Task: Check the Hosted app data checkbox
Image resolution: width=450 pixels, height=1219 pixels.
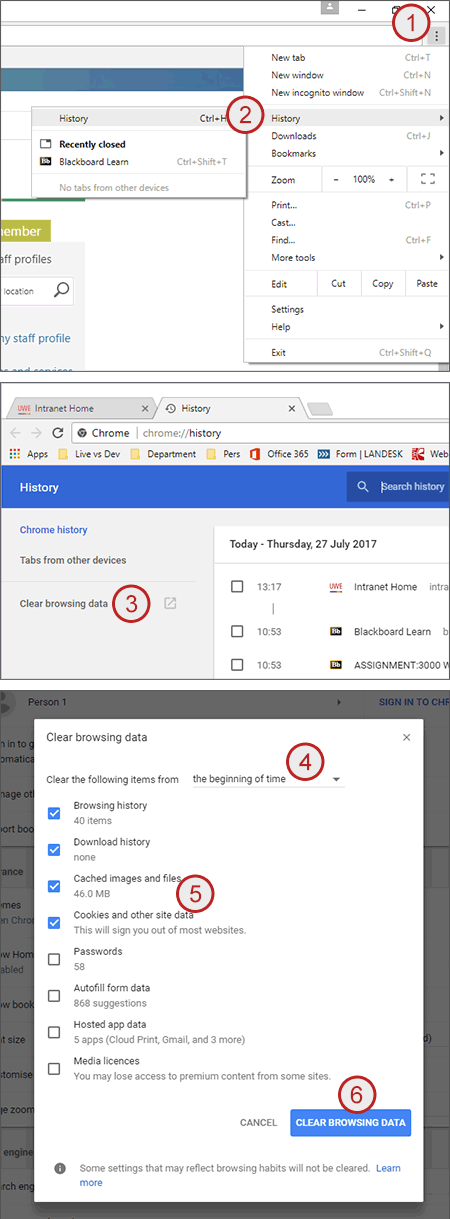Action: coord(54,1032)
